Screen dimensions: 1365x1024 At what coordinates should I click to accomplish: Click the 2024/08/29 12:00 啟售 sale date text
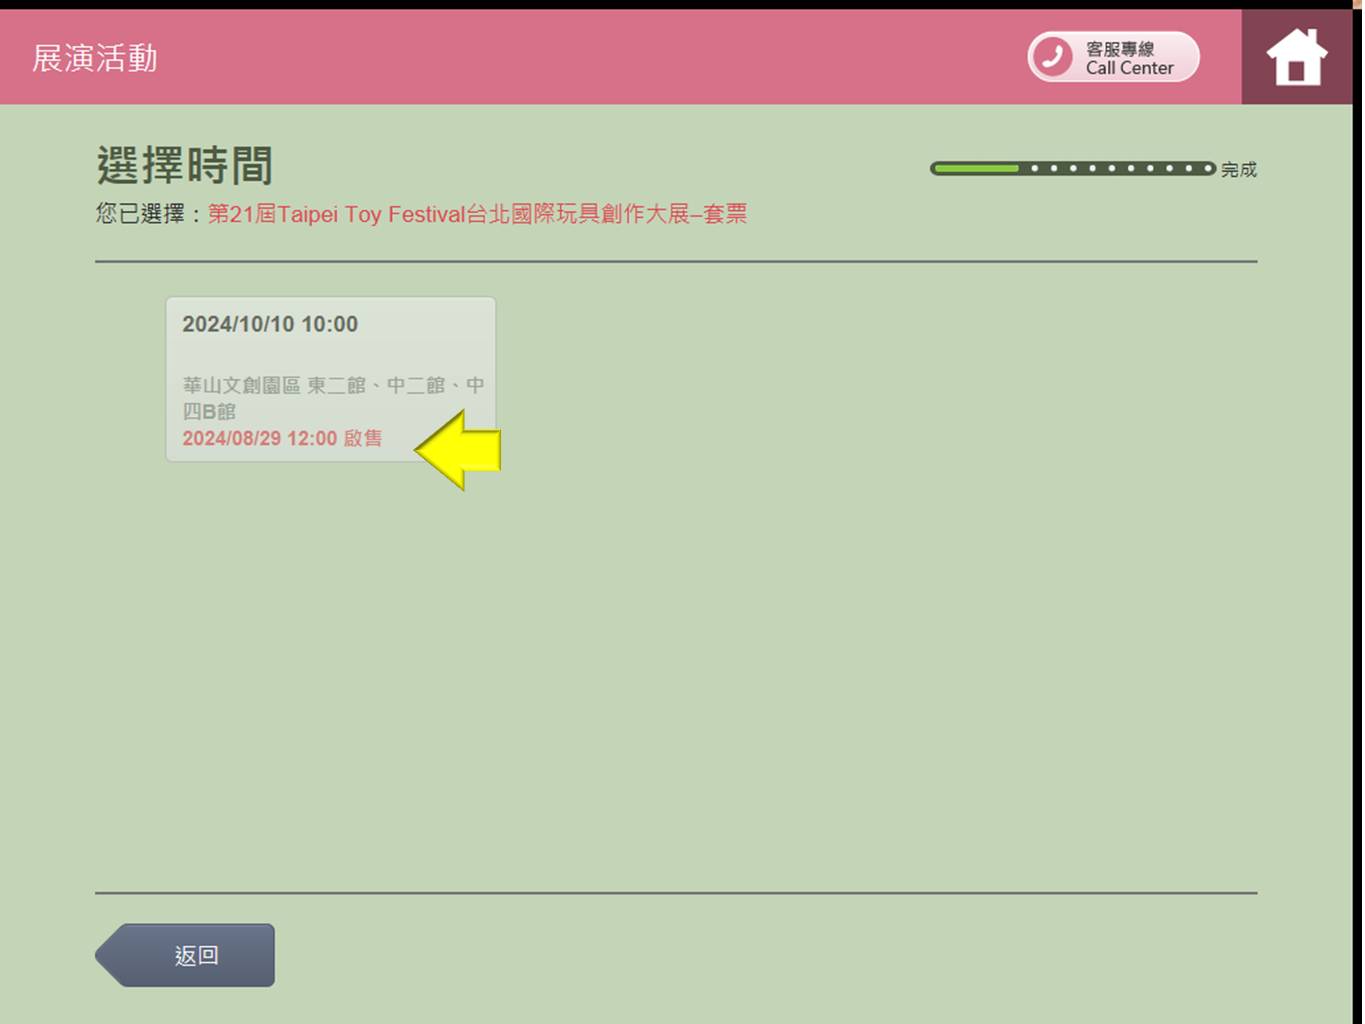coord(282,438)
